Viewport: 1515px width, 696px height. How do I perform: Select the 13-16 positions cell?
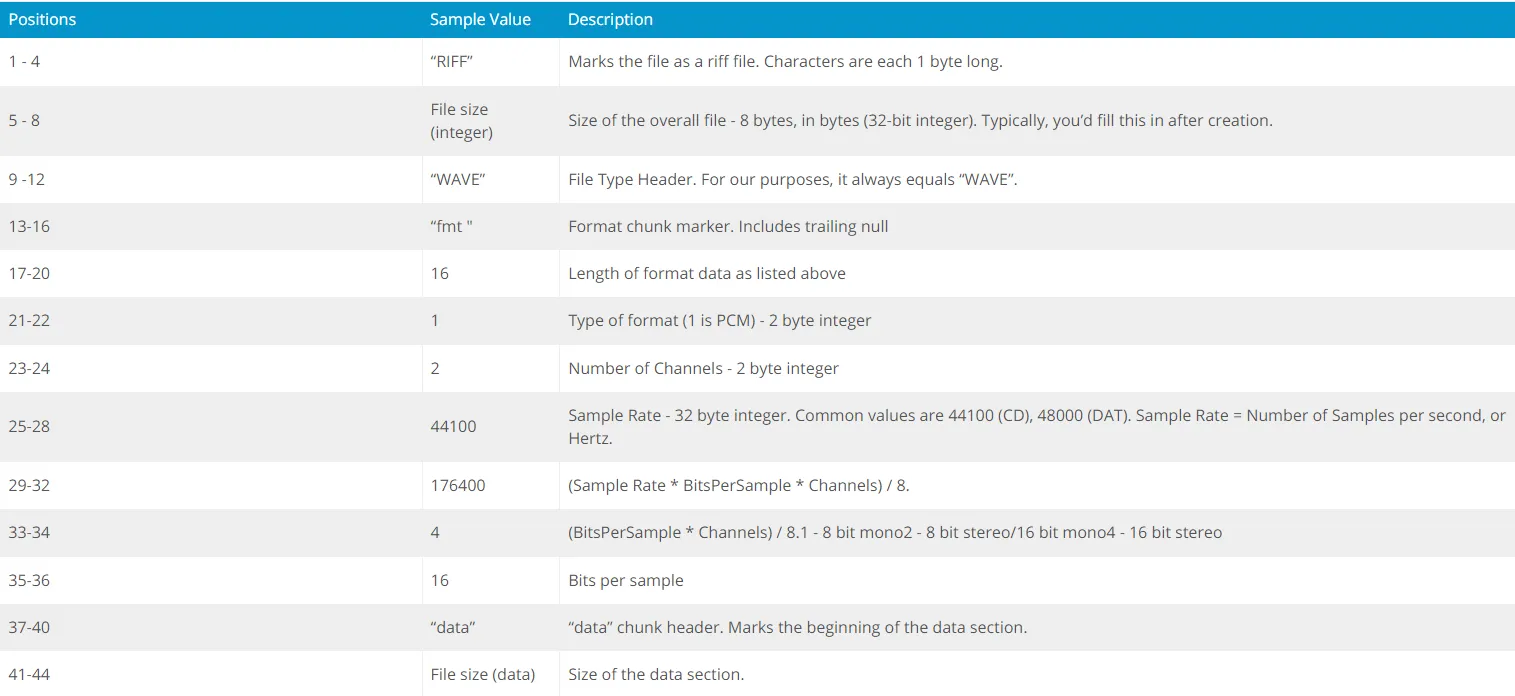pos(29,226)
